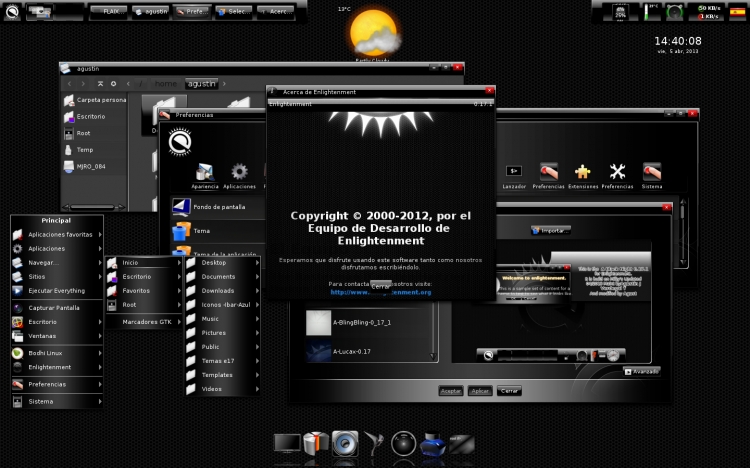750x468 pixels.
Task: Open the Spanish flag keyboard layout indicator
Action: click(737, 12)
